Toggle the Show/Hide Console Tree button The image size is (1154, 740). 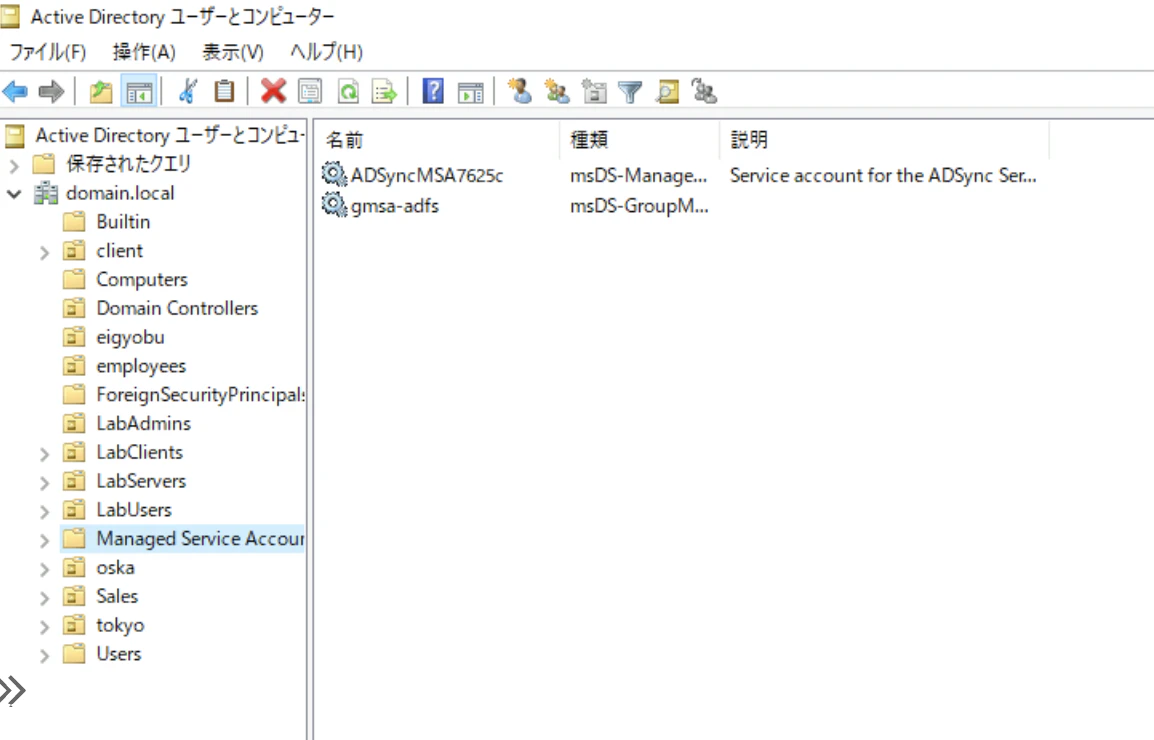(139, 92)
